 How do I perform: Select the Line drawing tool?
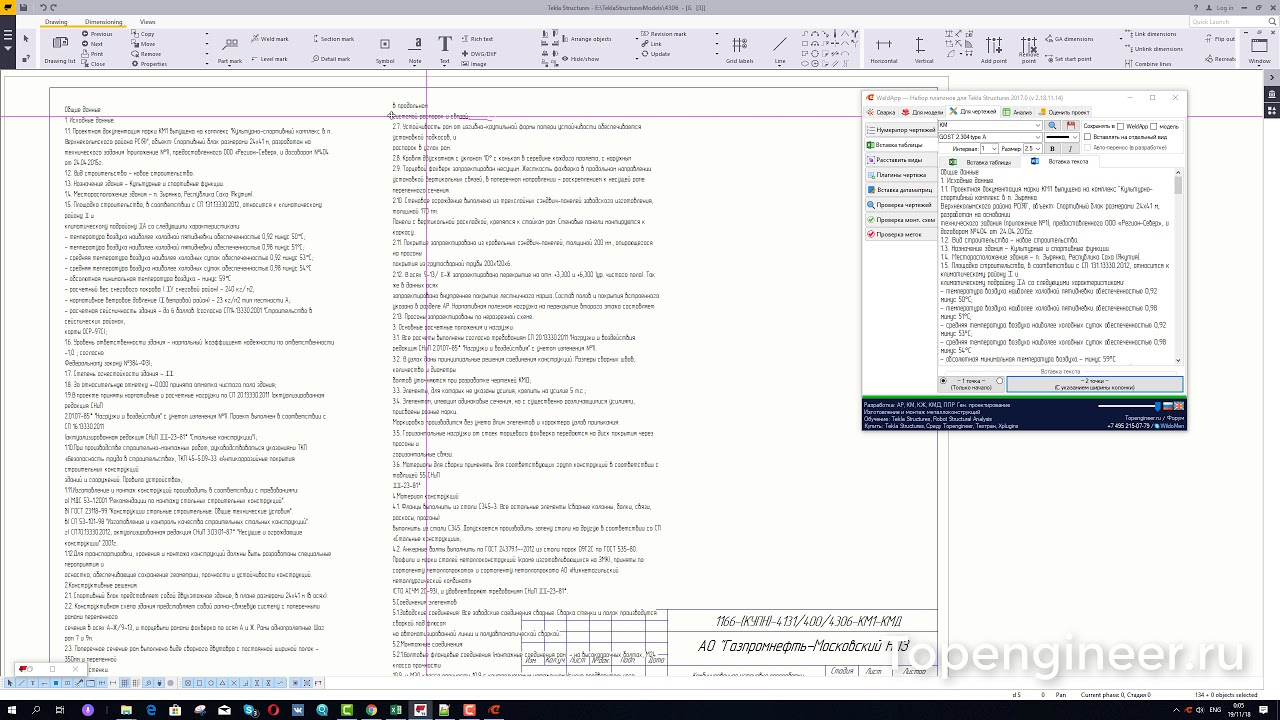(780, 50)
